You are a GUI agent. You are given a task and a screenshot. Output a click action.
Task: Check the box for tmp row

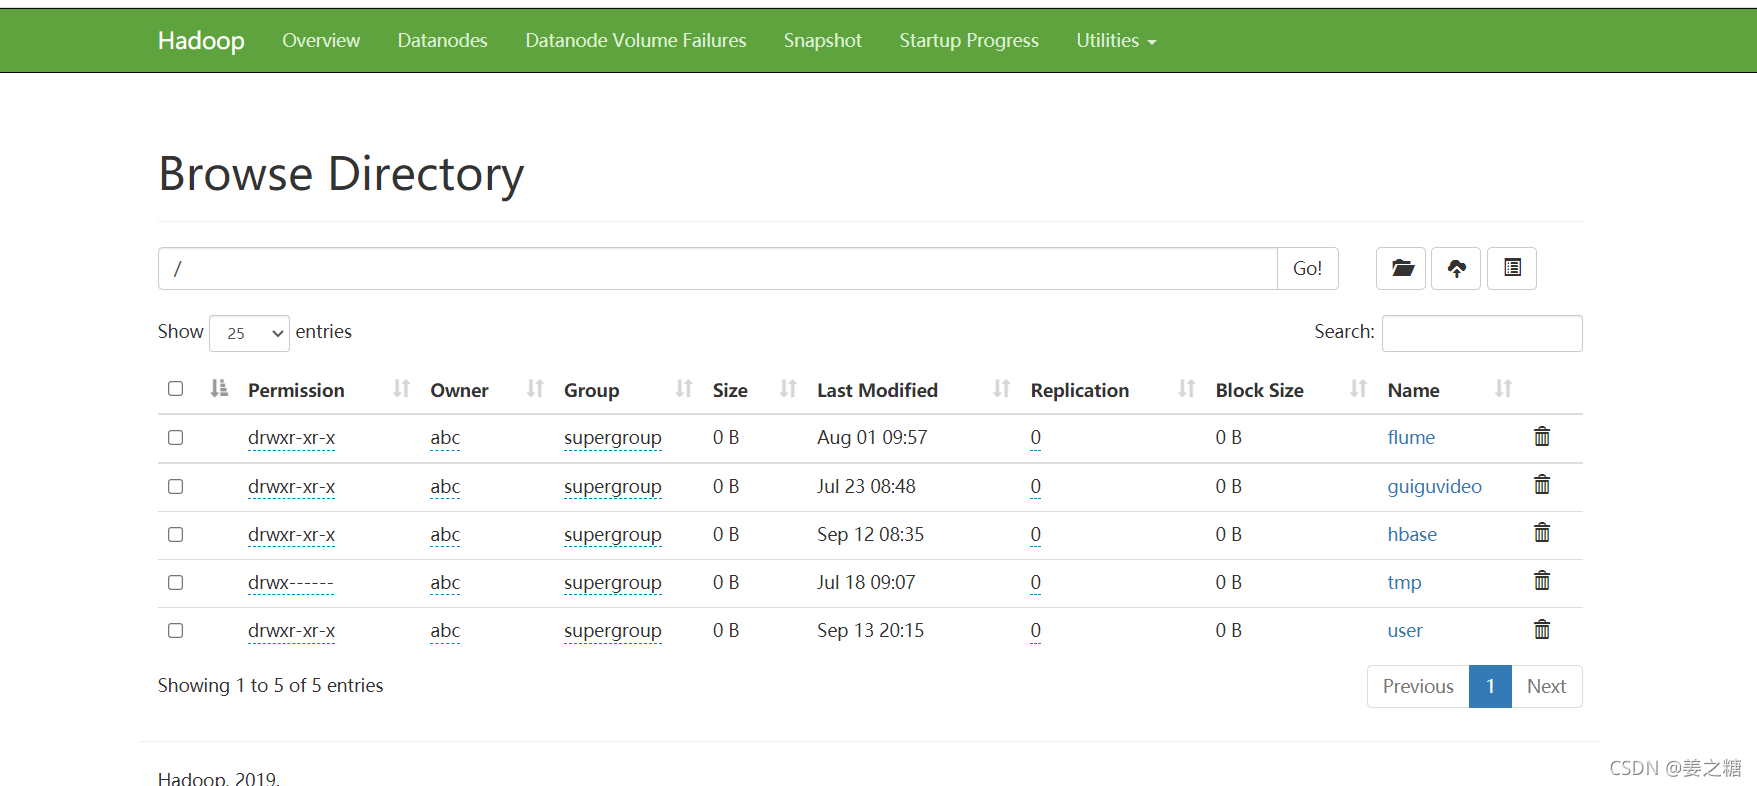click(x=176, y=582)
